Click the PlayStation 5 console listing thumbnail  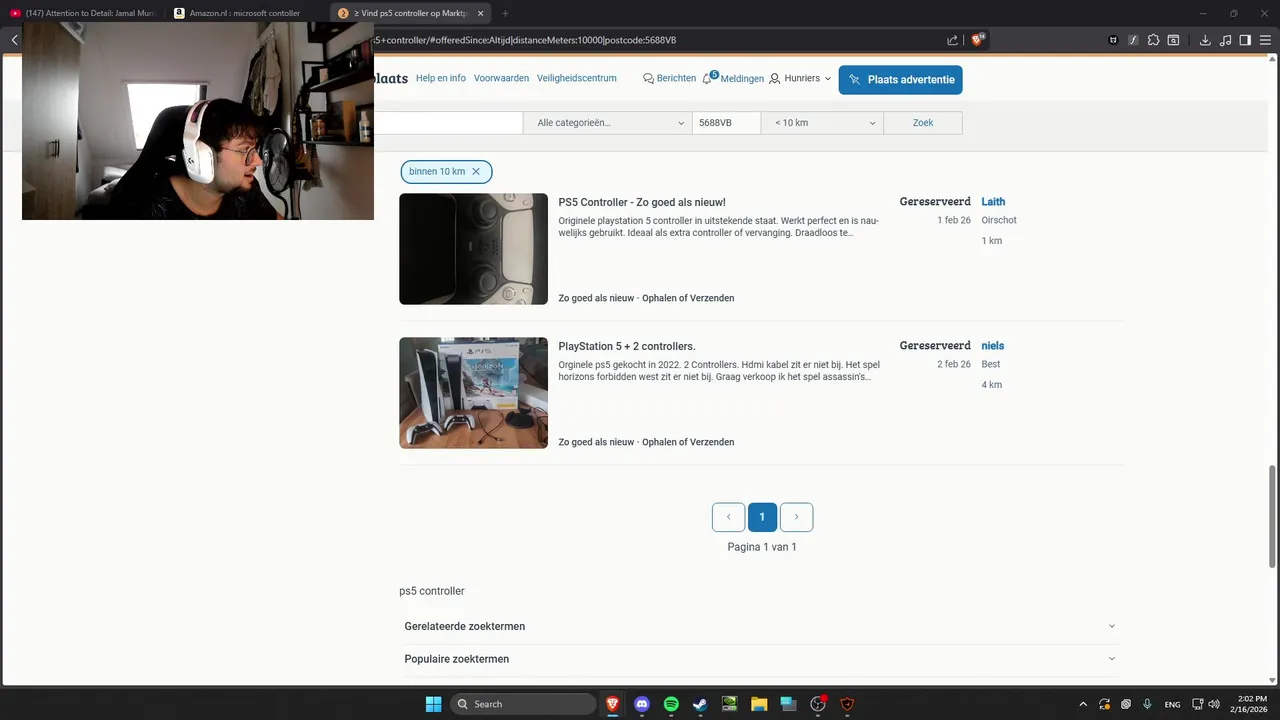click(x=473, y=393)
